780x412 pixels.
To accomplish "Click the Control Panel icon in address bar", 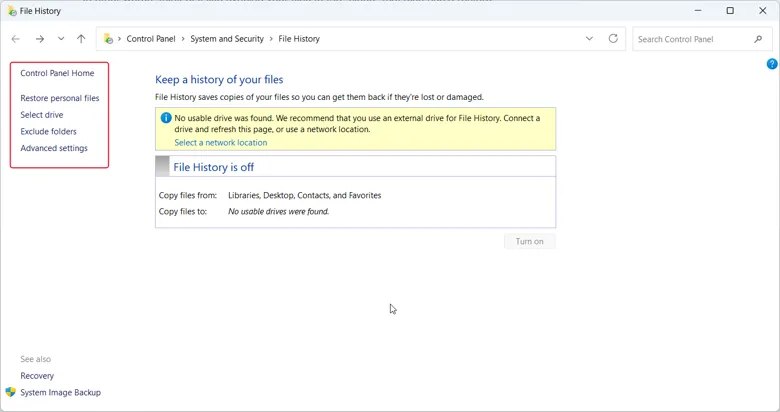I will tap(108, 38).
